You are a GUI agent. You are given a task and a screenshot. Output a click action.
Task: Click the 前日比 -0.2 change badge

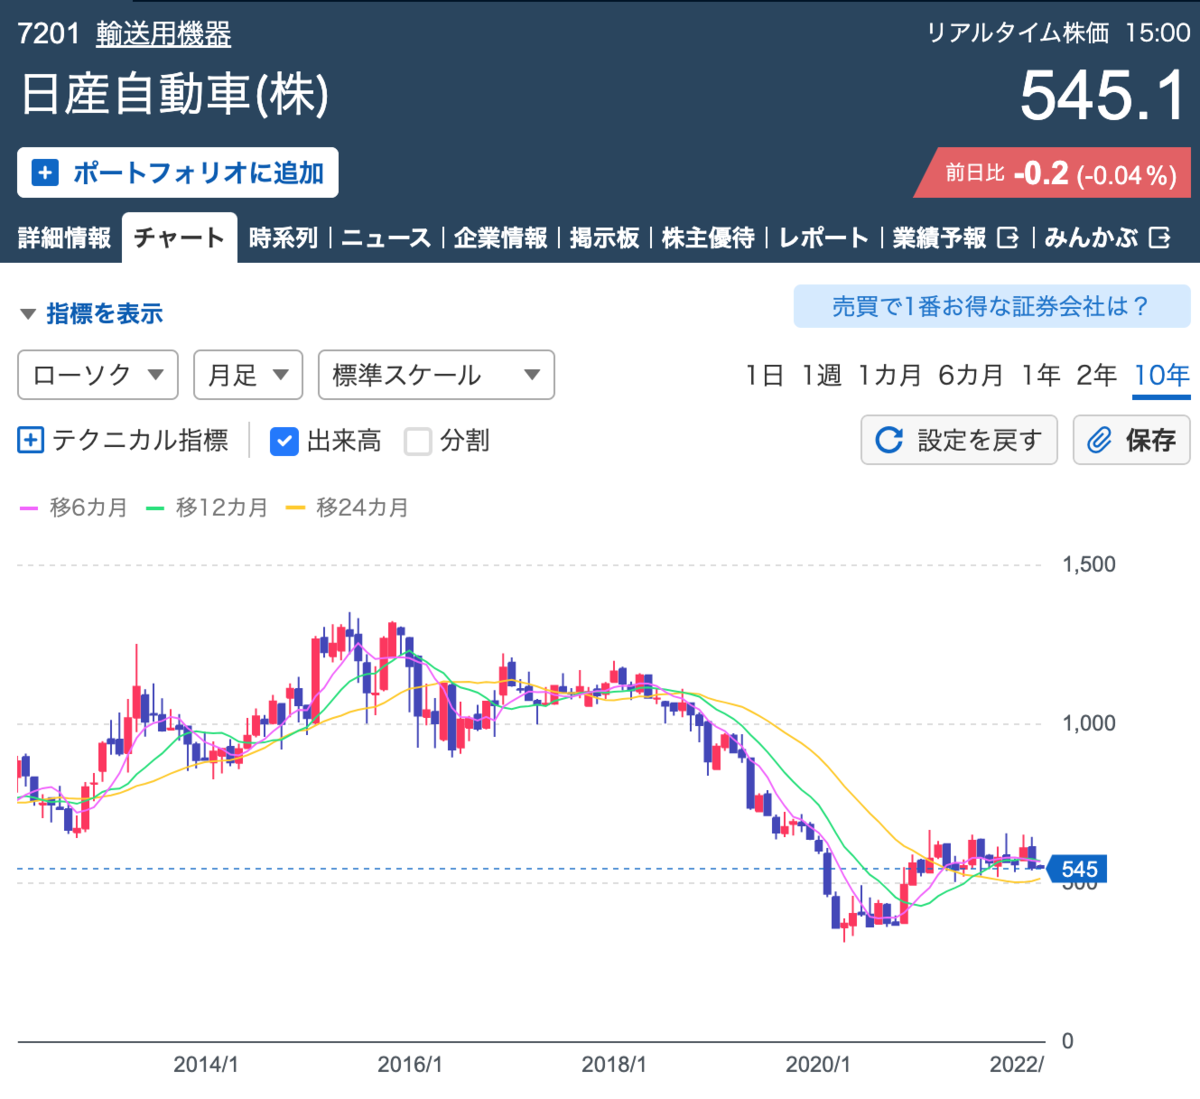click(x=1053, y=173)
